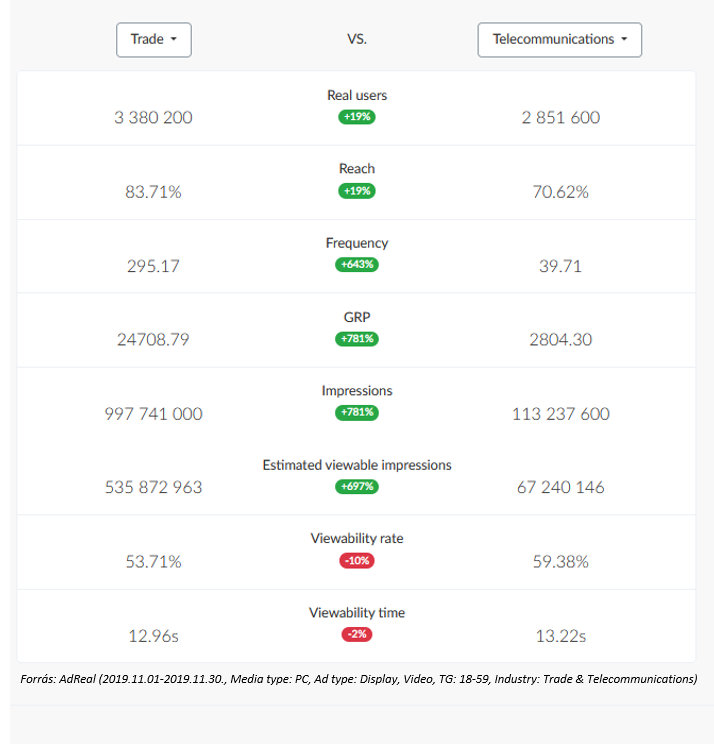Open the Trade industry dropdown
The image size is (714, 744).
click(x=153, y=40)
